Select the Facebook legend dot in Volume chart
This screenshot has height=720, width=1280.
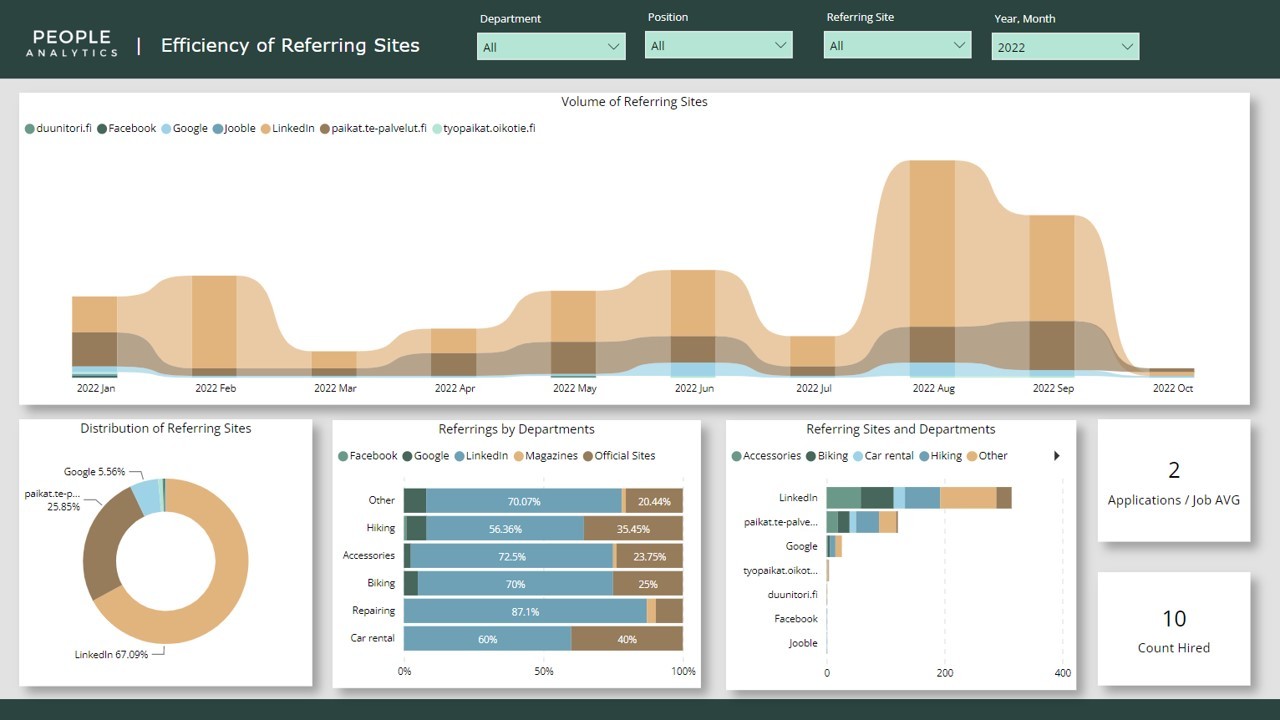(x=102, y=129)
